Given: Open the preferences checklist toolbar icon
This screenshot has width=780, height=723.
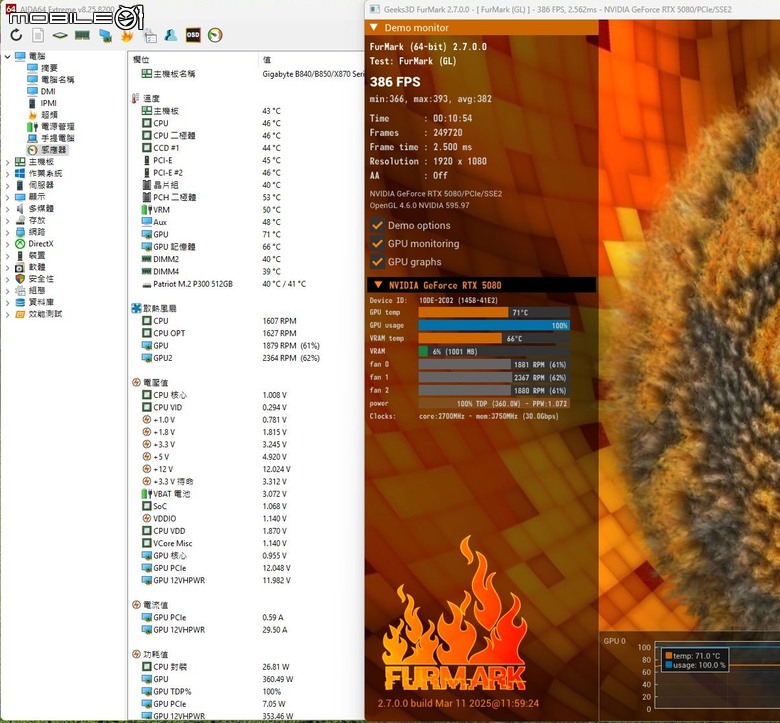Looking at the screenshot, I should point(150,35).
